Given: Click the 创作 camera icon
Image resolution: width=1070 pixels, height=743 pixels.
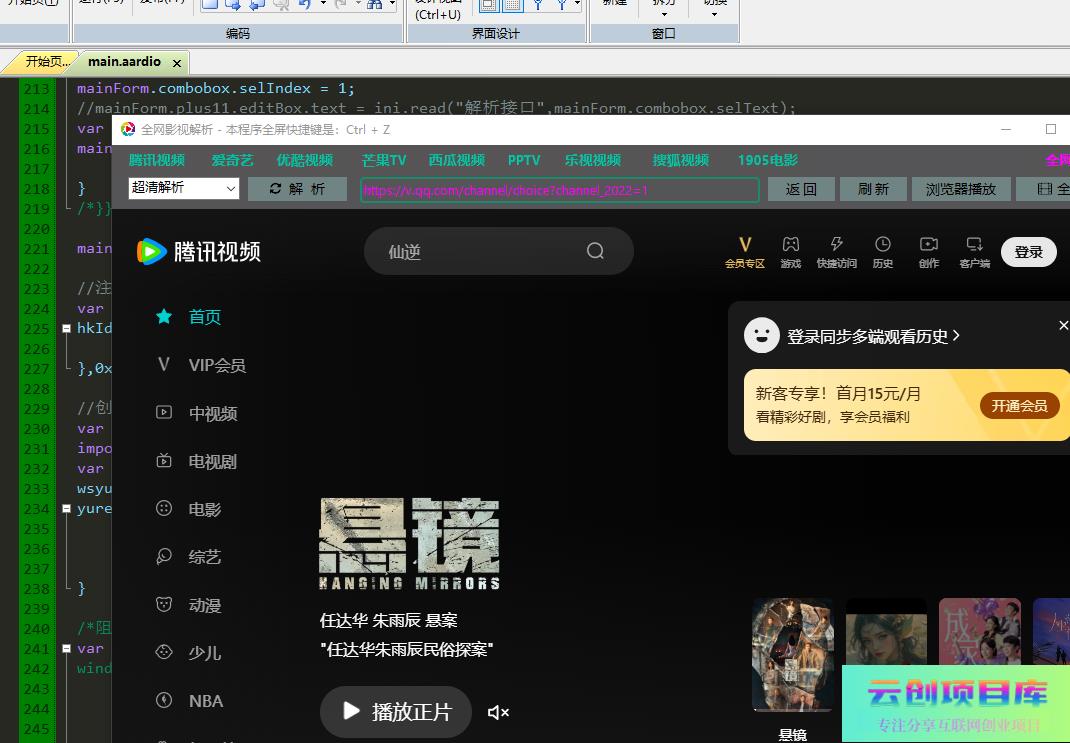Looking at the screenshot, I should tap(928, 245).
